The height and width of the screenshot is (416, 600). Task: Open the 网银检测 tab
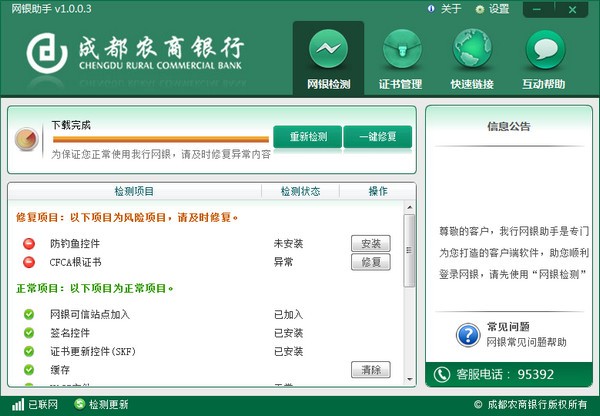328,58
